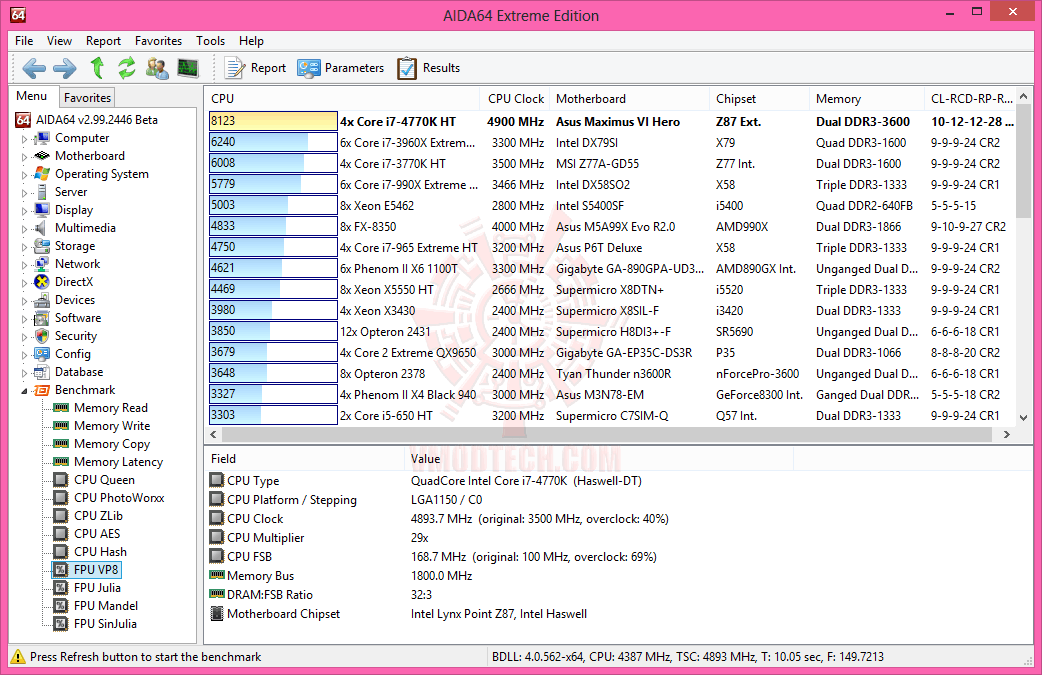
Task: Click the warning icon in status bar
Action: pos(18,656)
